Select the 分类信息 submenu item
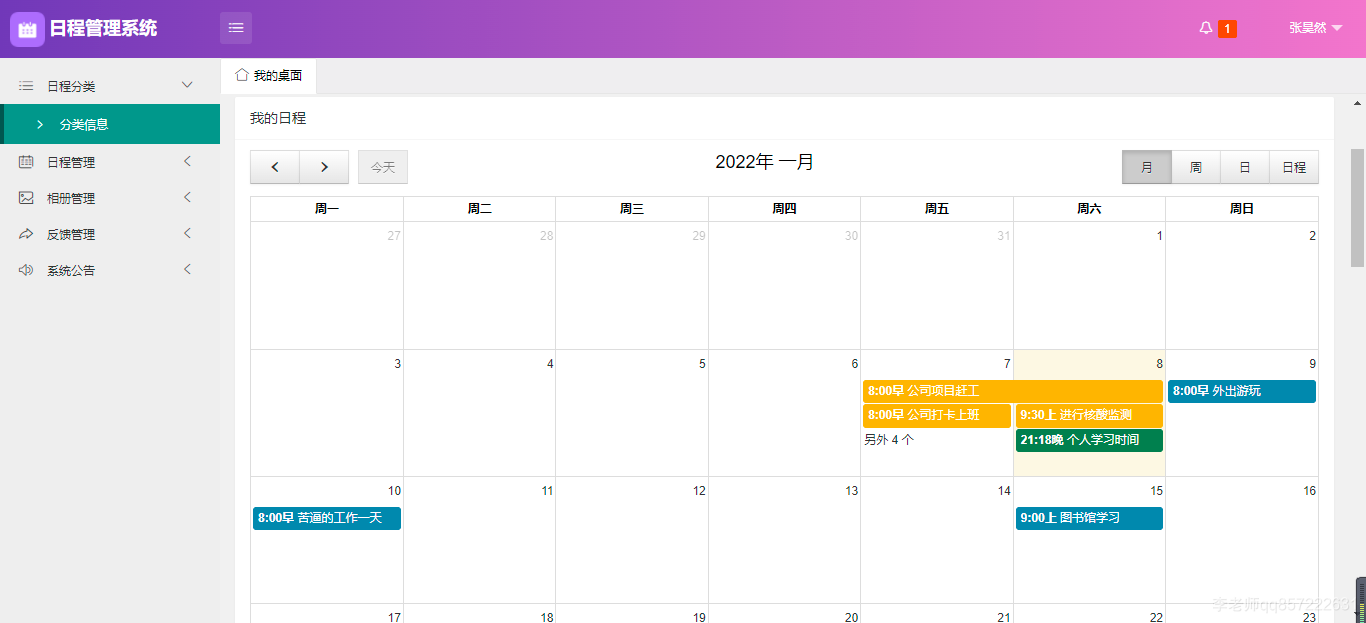 (x=110, y=124)
